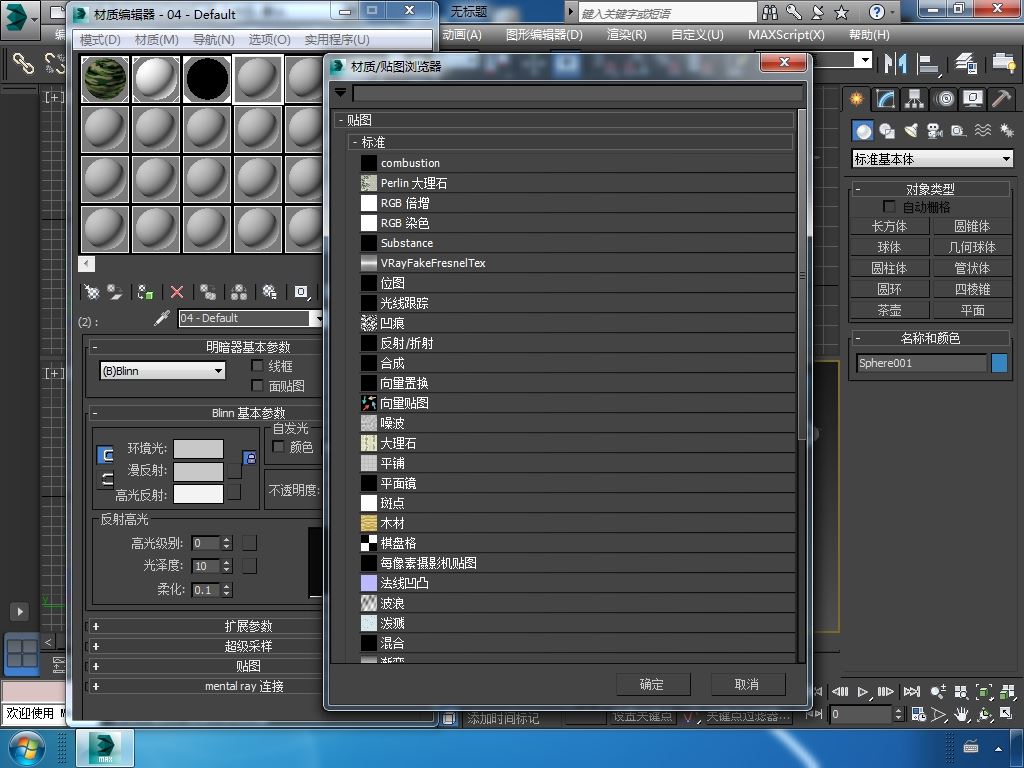Open the Hierarchy command panel tab
1024x768 pixels.
coord(914,99)
